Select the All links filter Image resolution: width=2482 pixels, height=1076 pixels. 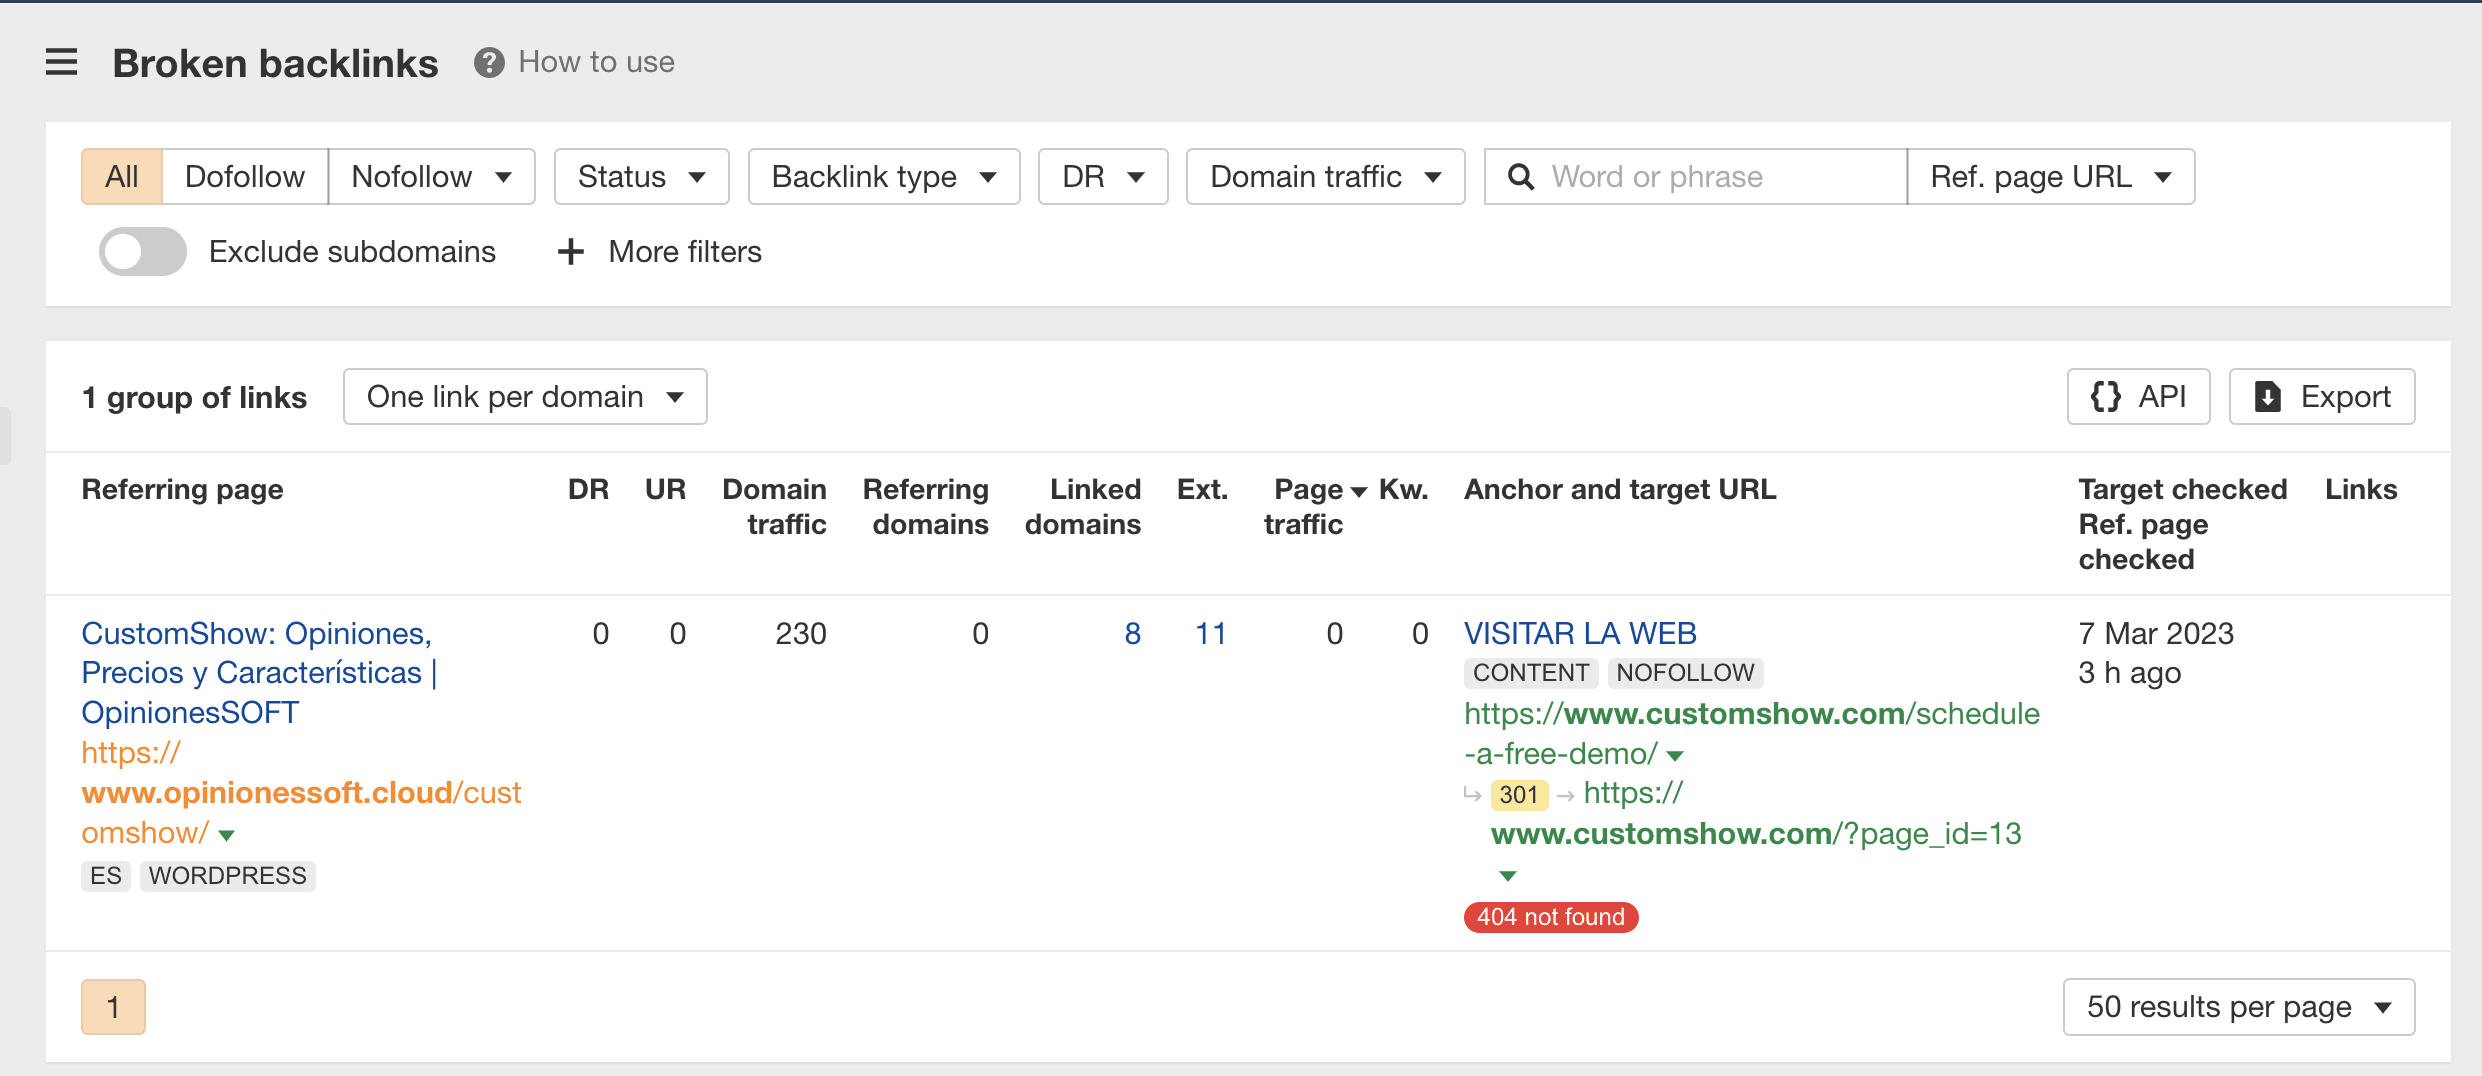point(122,177)
